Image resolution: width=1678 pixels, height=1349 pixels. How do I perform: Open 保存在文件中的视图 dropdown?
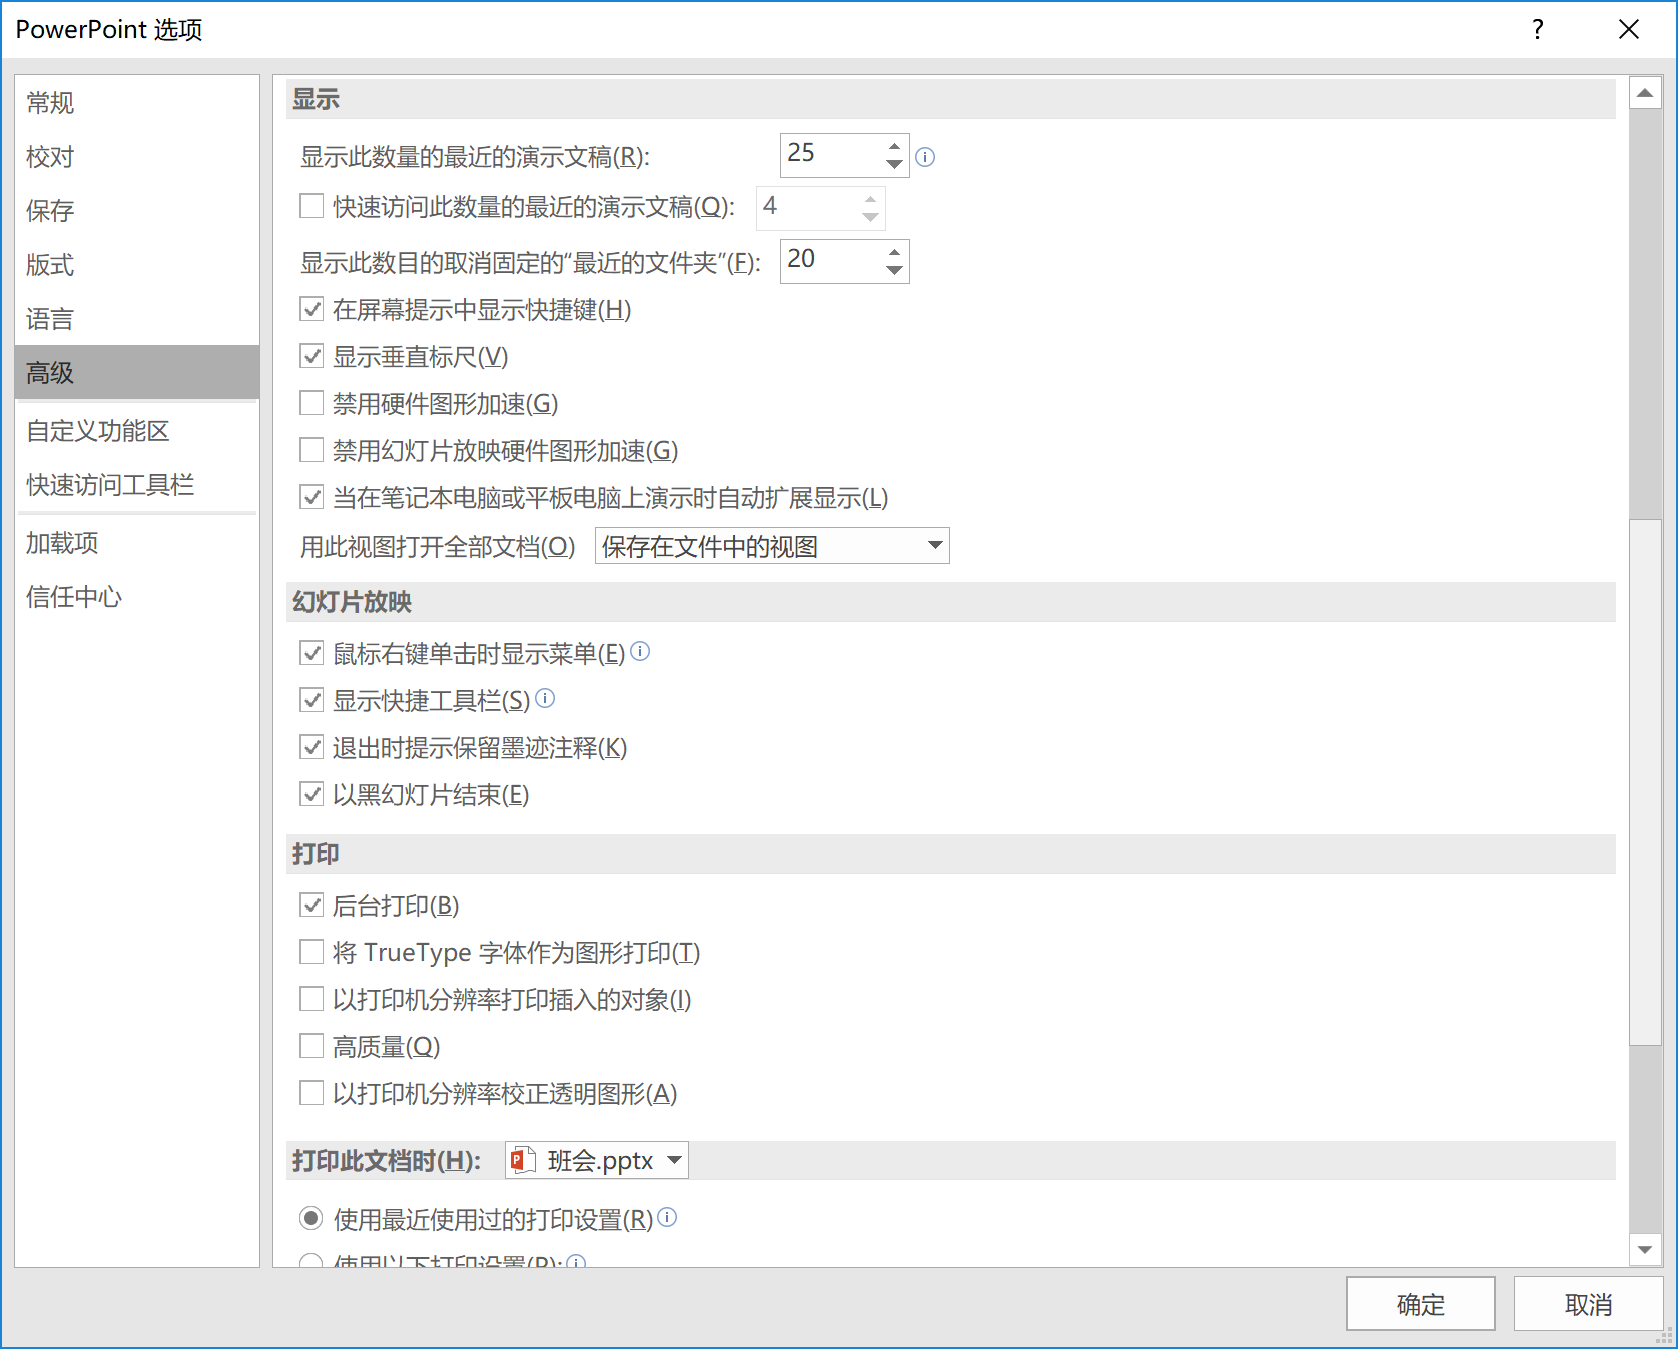point(772,546)
